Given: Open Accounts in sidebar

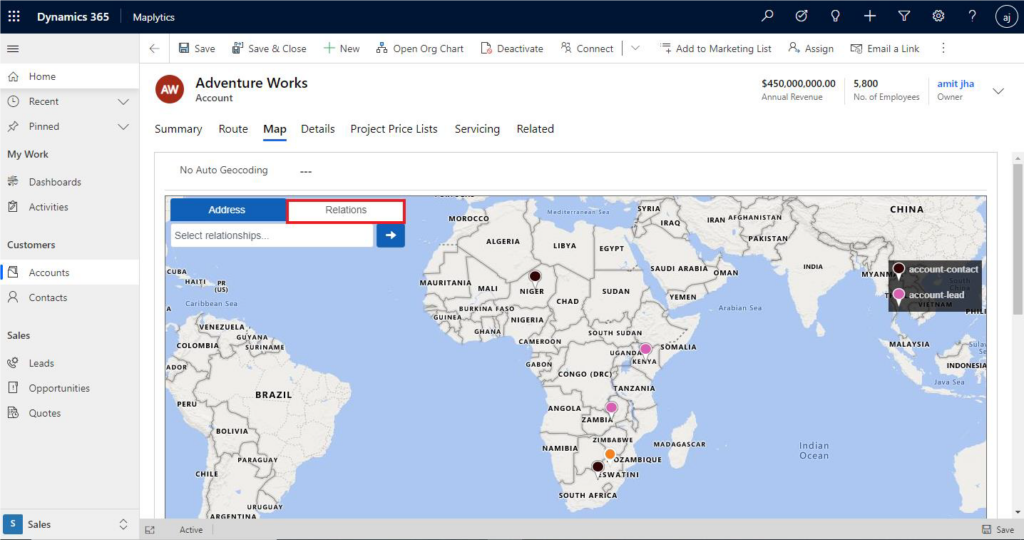Looking at the screenshot, I should [69, 272].
